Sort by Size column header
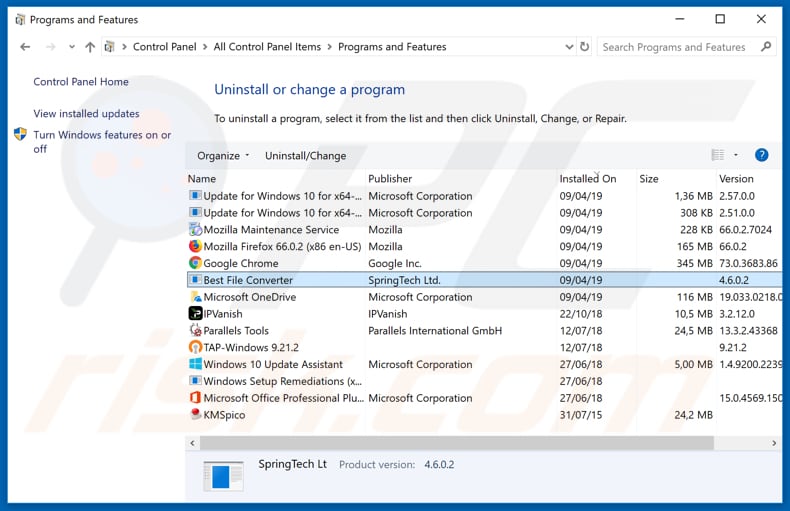The width and height of the screenshot is (790, 511). 649,179
